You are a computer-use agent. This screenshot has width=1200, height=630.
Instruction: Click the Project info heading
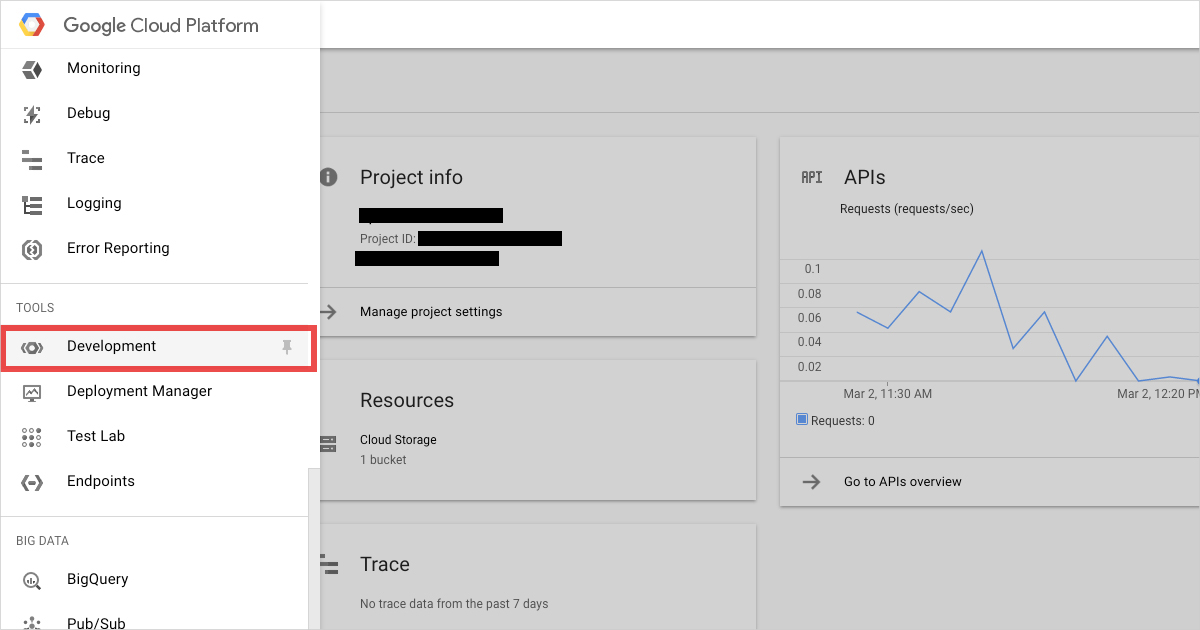point(411,177)
